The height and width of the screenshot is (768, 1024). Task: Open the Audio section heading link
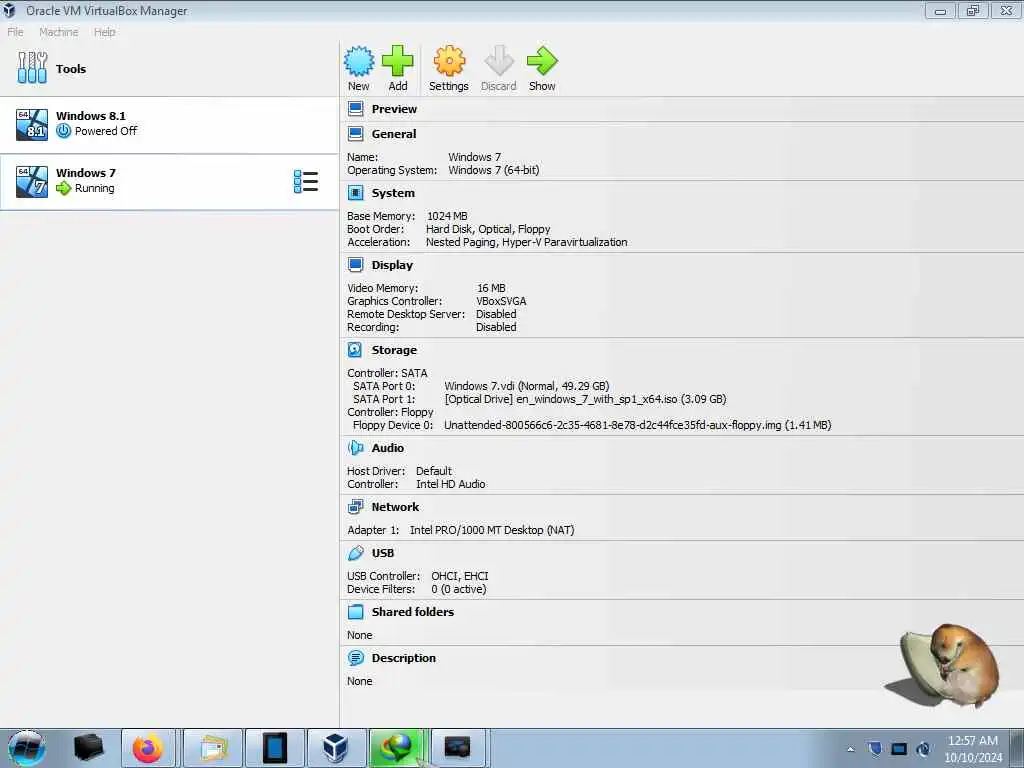388,448
